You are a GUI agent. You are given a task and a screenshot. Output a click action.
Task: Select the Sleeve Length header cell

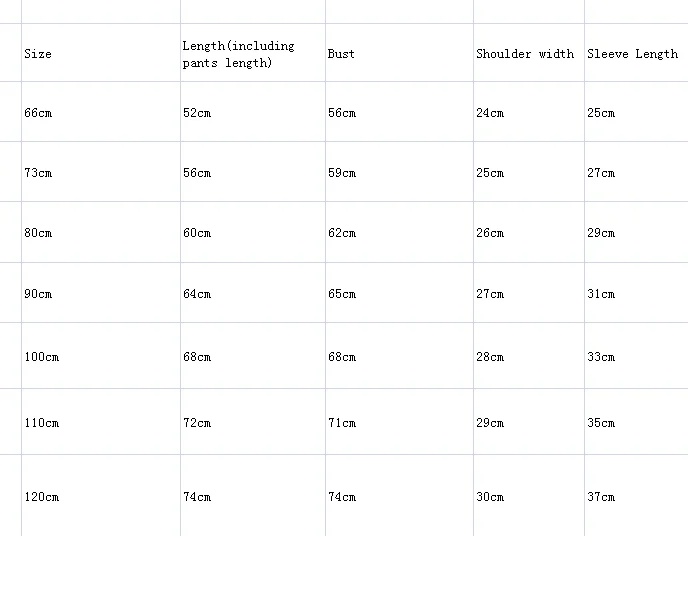pos(636,53)
